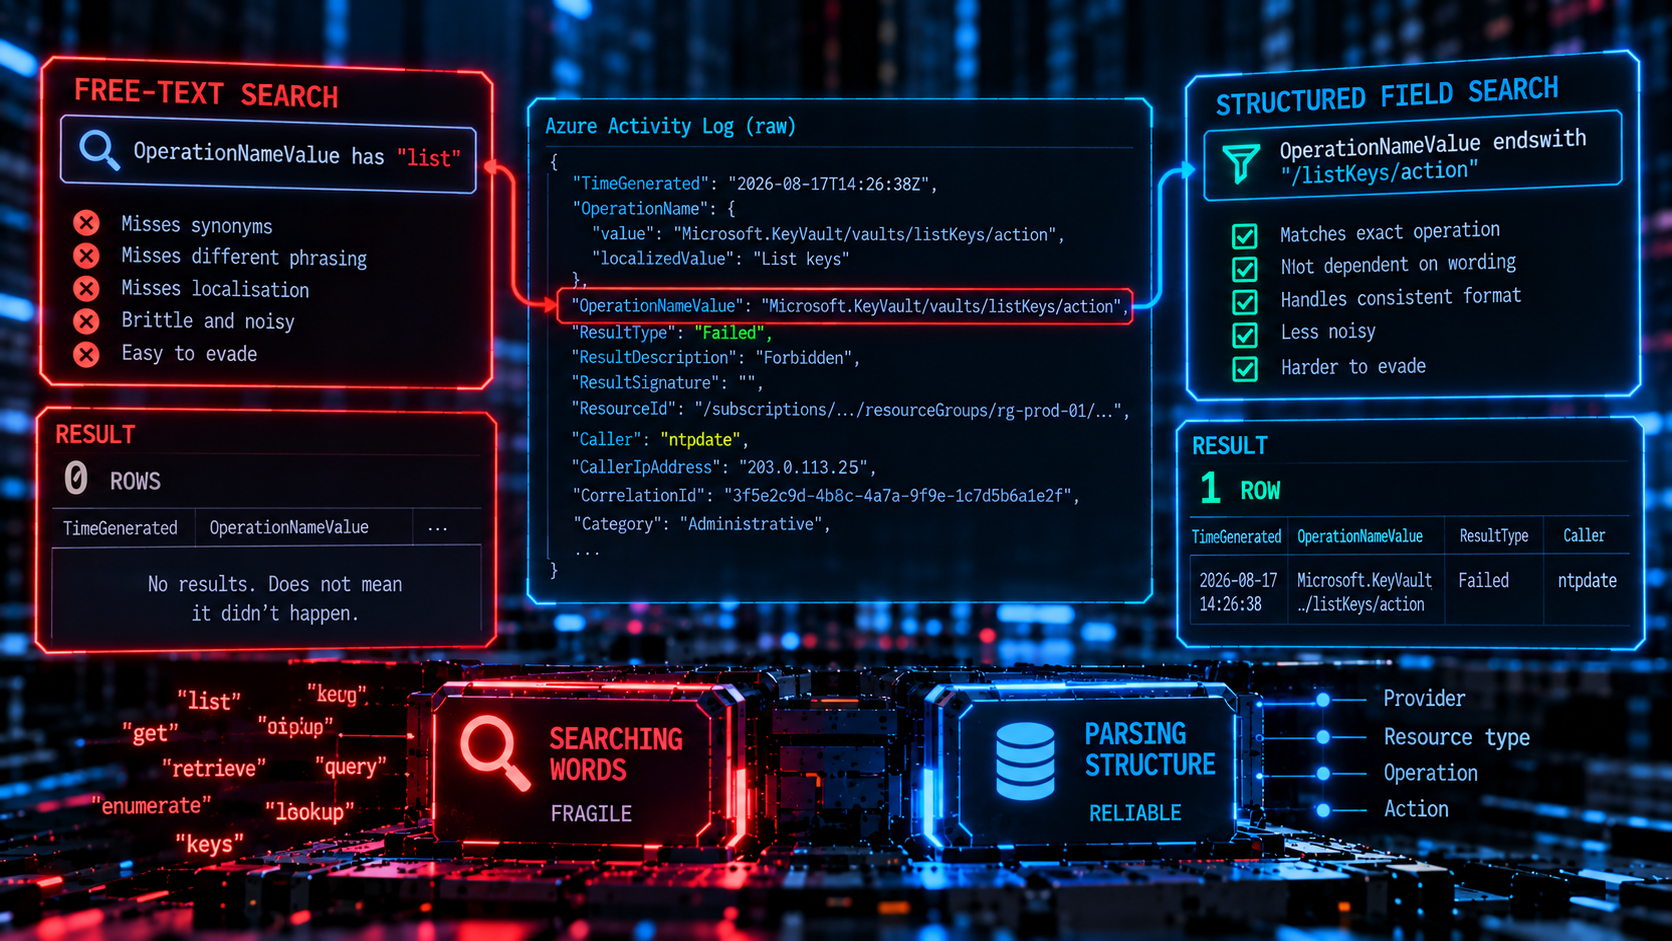Select the 2026-08-17 14:26:38 timestamp cell
The height and width of the screenshot is (941, 1672).
[1238, 592]
